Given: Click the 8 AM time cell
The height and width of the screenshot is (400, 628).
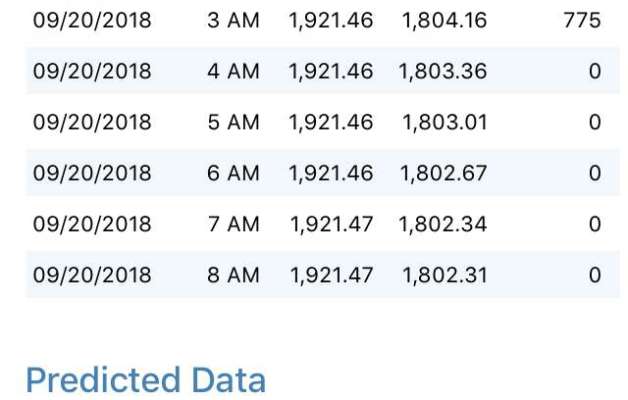Looking at the screenshot, I should [233, 275].
